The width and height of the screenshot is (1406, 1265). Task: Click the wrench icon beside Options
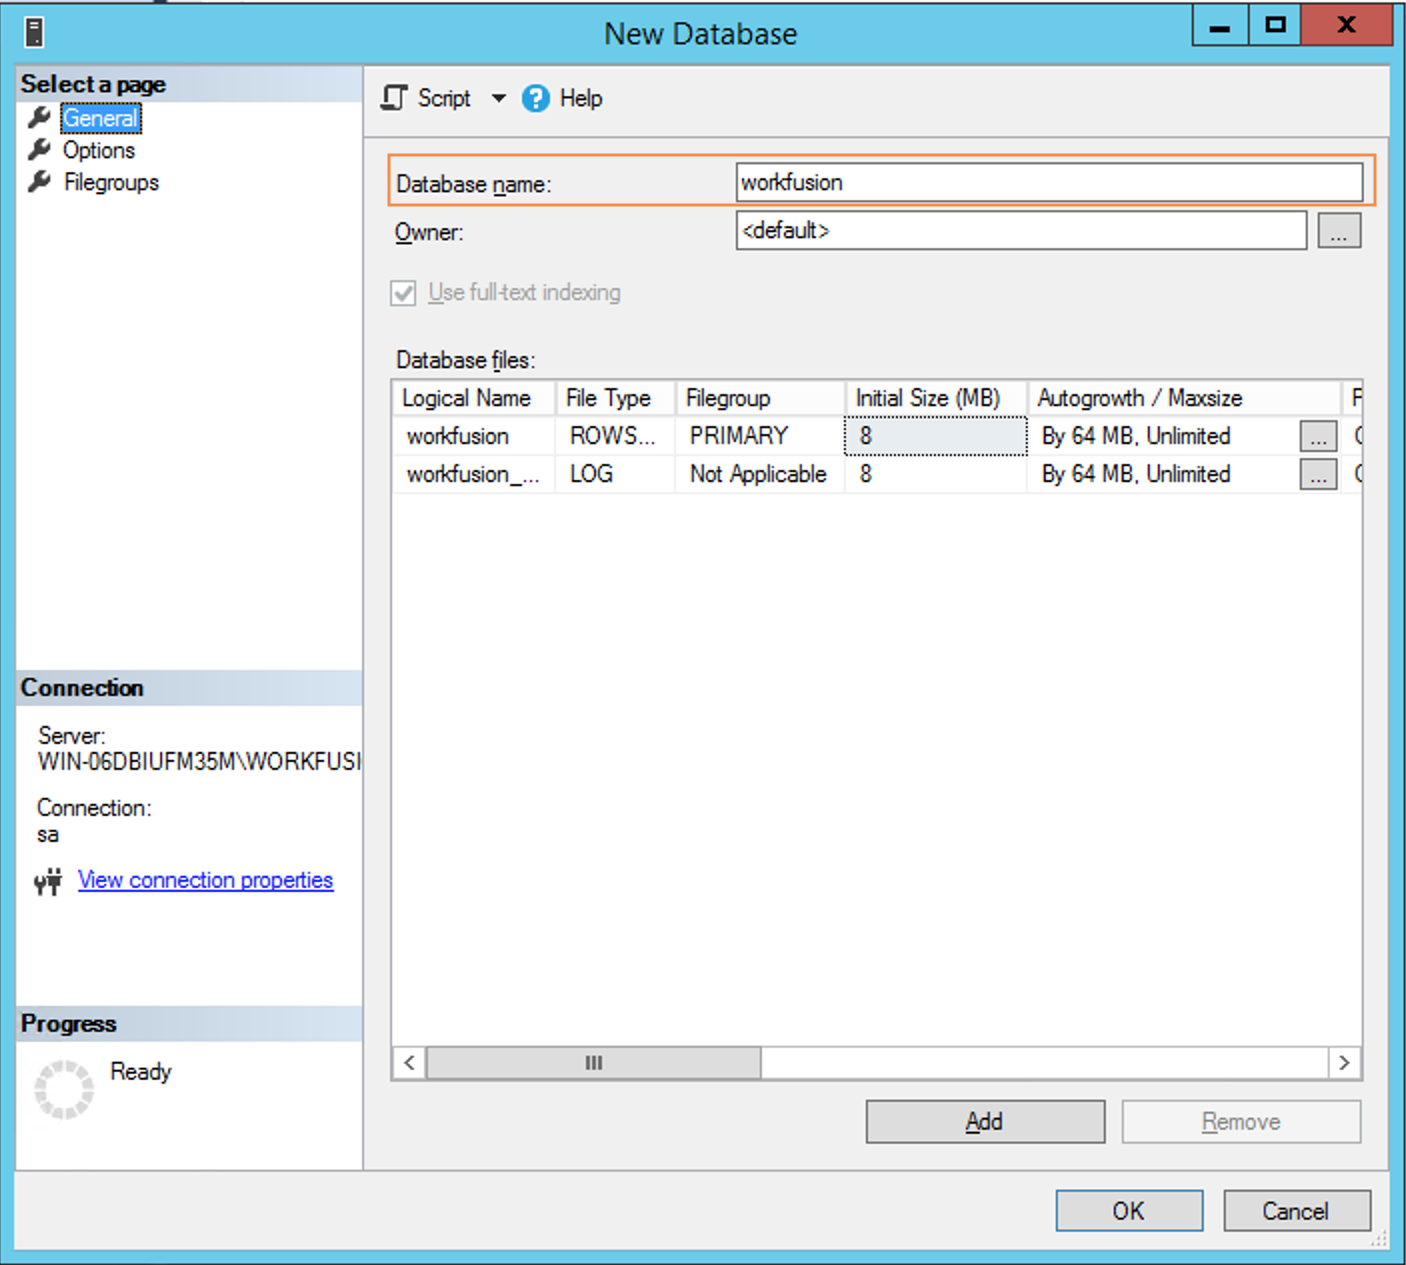[40, 150]
